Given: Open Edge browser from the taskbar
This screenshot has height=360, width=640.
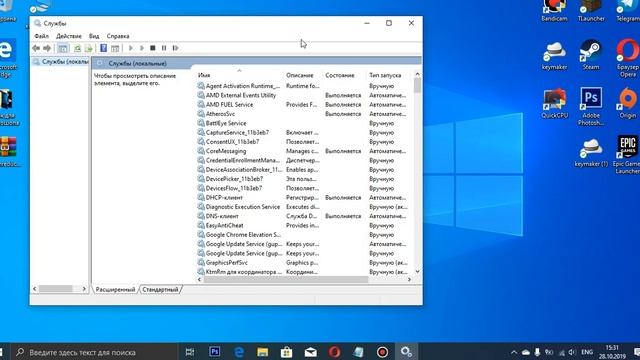Looking at the screenshot, I should (x=239, y=352).
